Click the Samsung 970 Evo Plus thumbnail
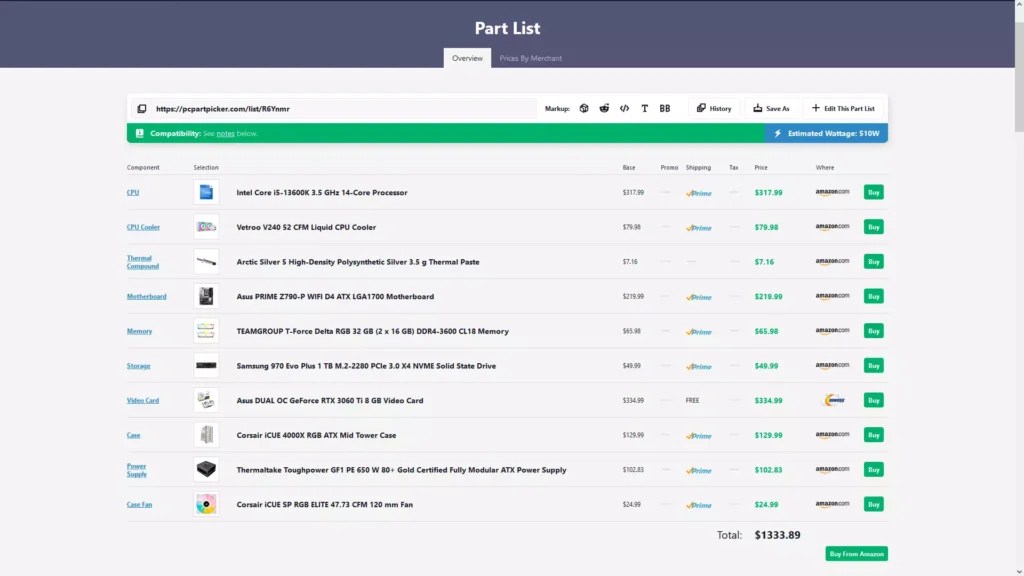Viewport: 1024px width, 576px height. click(206, 366)
